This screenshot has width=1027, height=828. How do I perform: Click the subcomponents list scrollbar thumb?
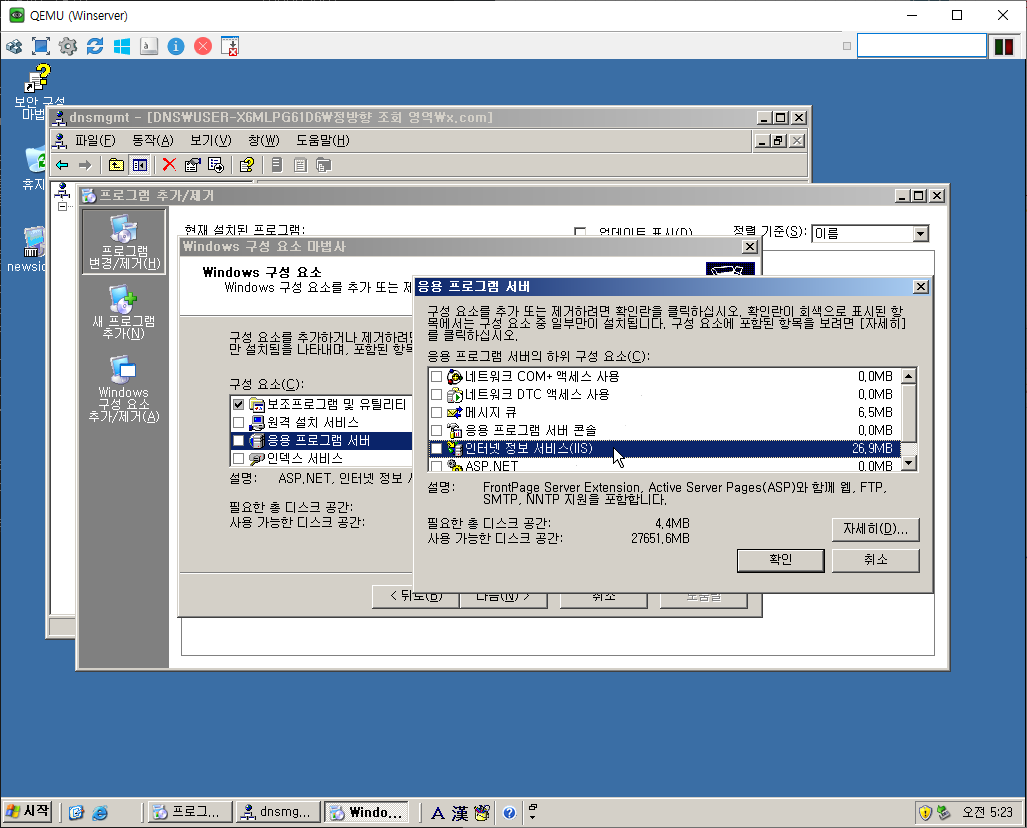tap(908, 413)
